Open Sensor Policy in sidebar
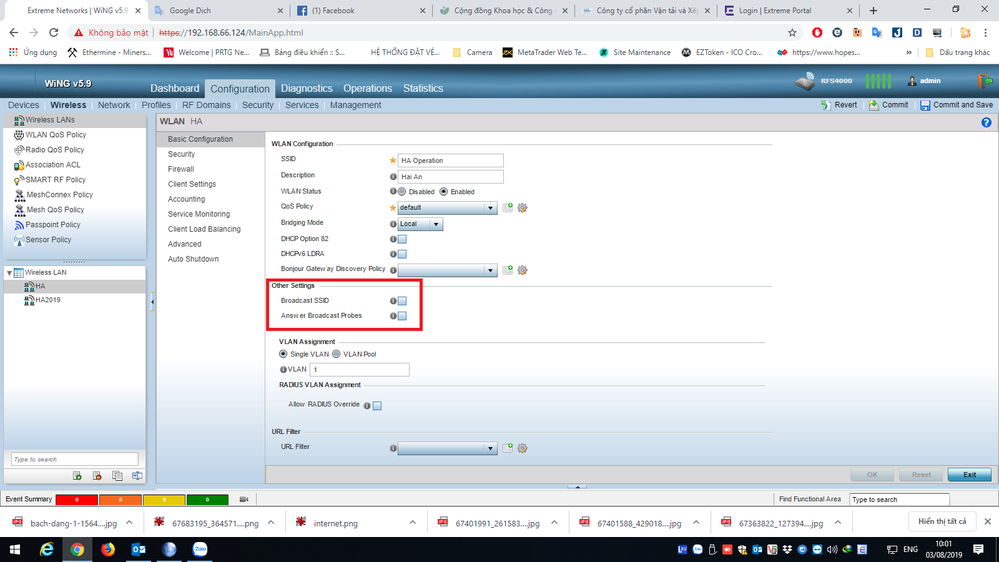This screenshot has width=999, height=562. point(42,240)
